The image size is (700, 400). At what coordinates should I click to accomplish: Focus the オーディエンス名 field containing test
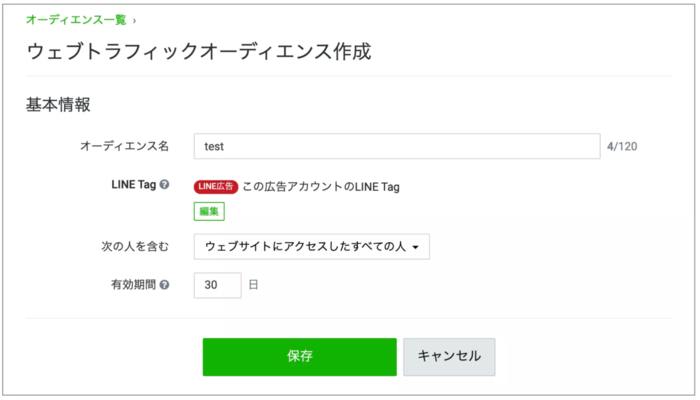[396, 146]
